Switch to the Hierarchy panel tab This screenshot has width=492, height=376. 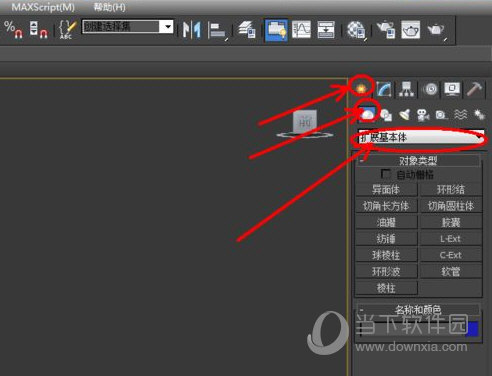(406, 89)
